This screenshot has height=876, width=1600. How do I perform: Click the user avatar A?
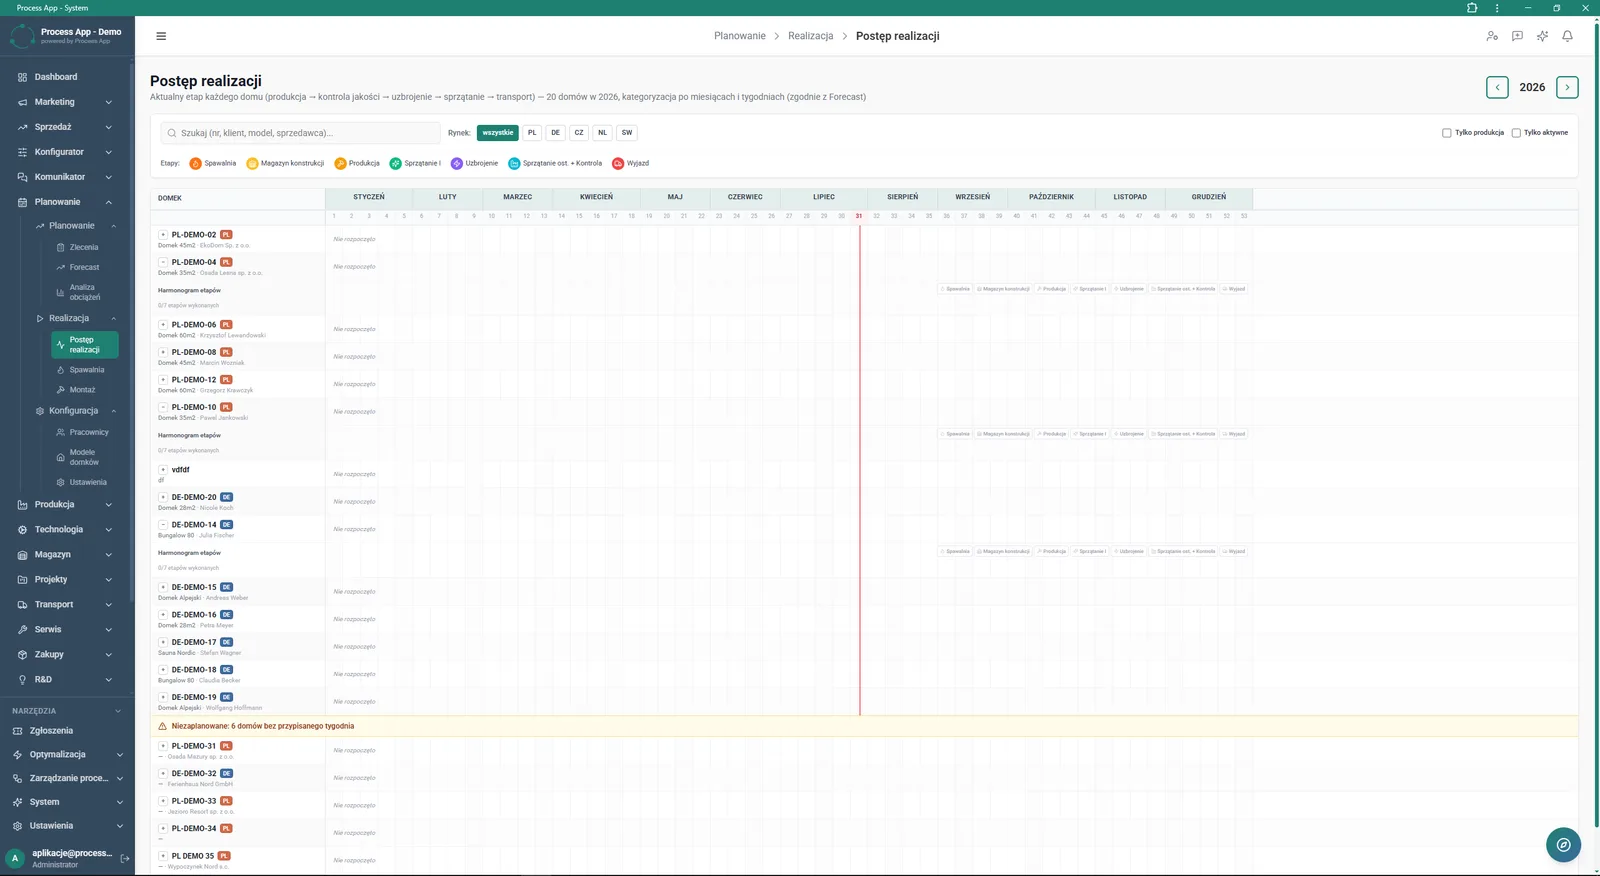coord(15,858)
